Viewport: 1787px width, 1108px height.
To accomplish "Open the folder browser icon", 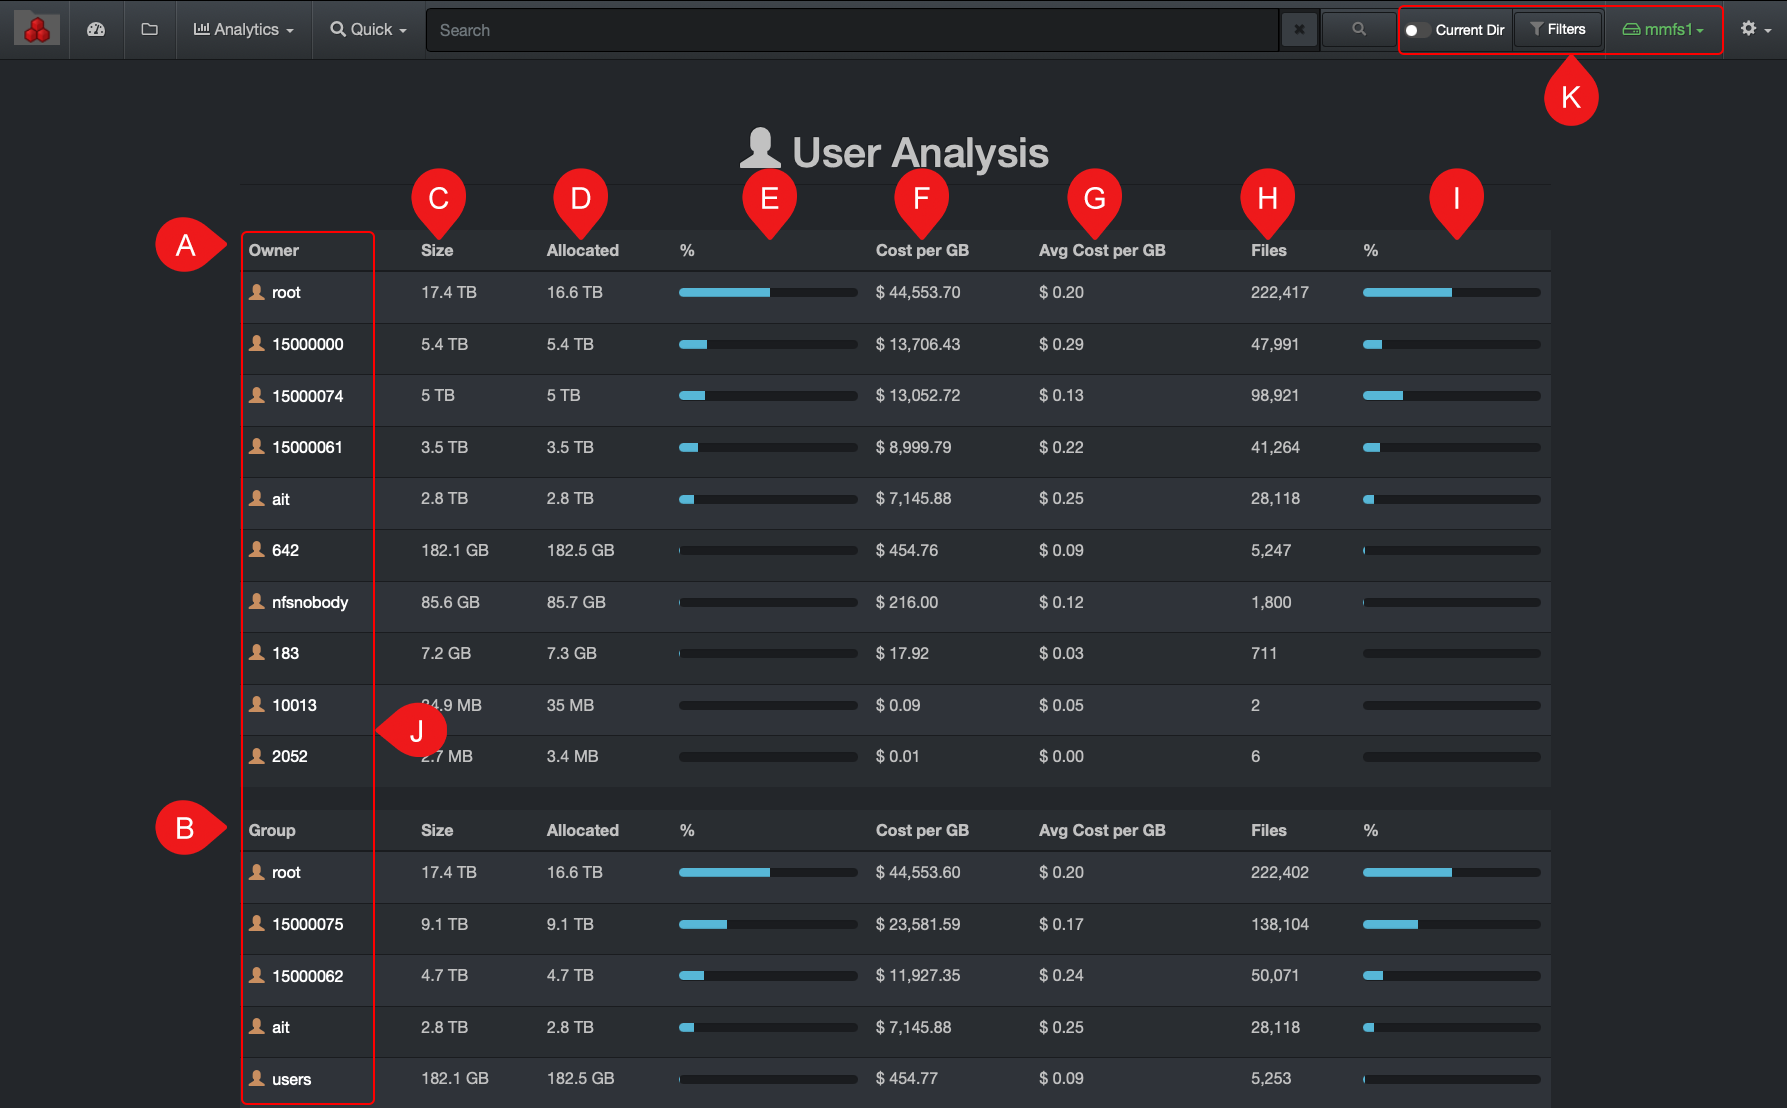I will [x=150, y=30].
